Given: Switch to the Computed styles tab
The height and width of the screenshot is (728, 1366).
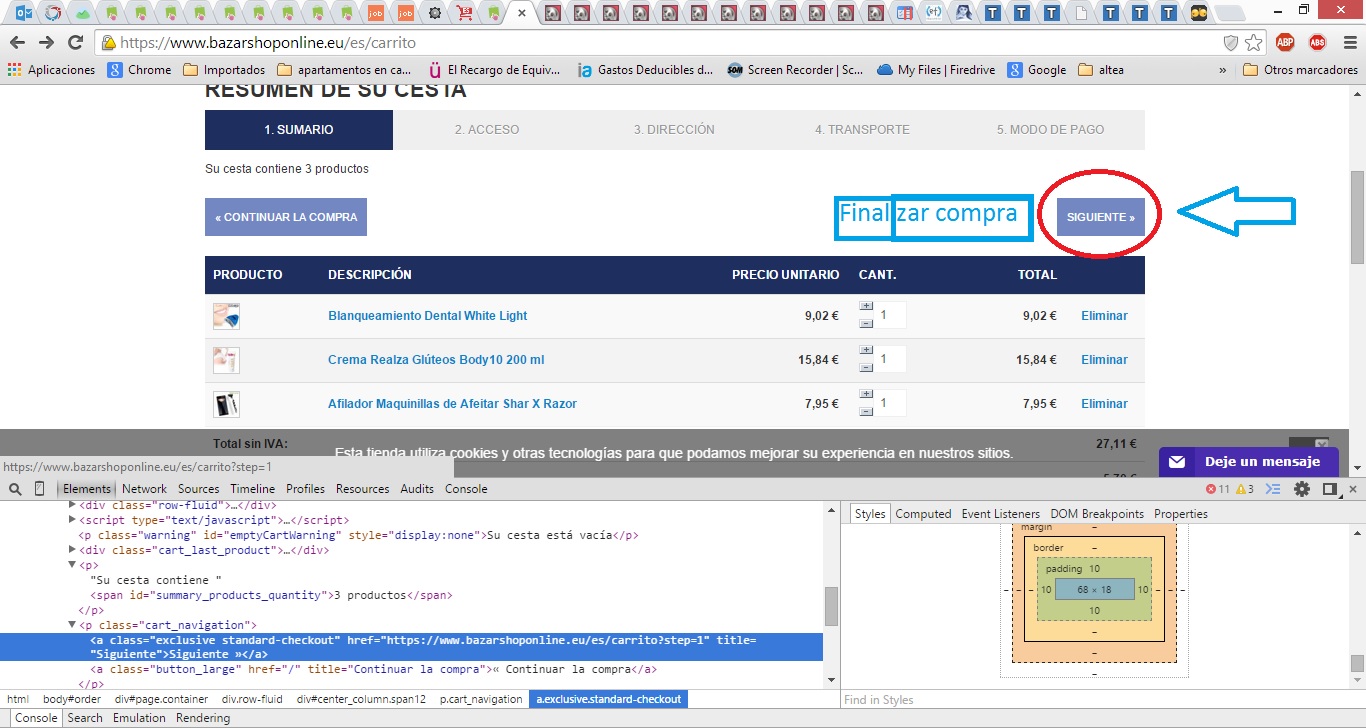Looking at the screenshot, I should 923,514.
